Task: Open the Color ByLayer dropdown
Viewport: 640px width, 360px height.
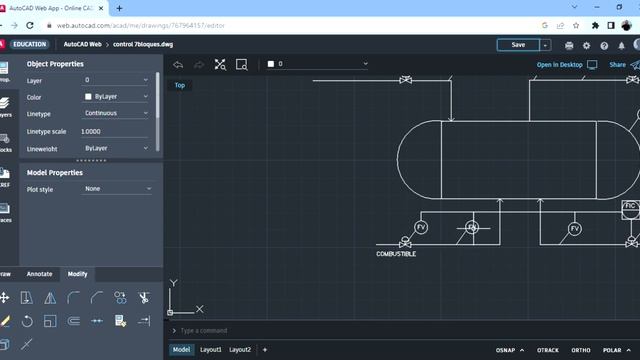Action: click(x=116, y=97)
